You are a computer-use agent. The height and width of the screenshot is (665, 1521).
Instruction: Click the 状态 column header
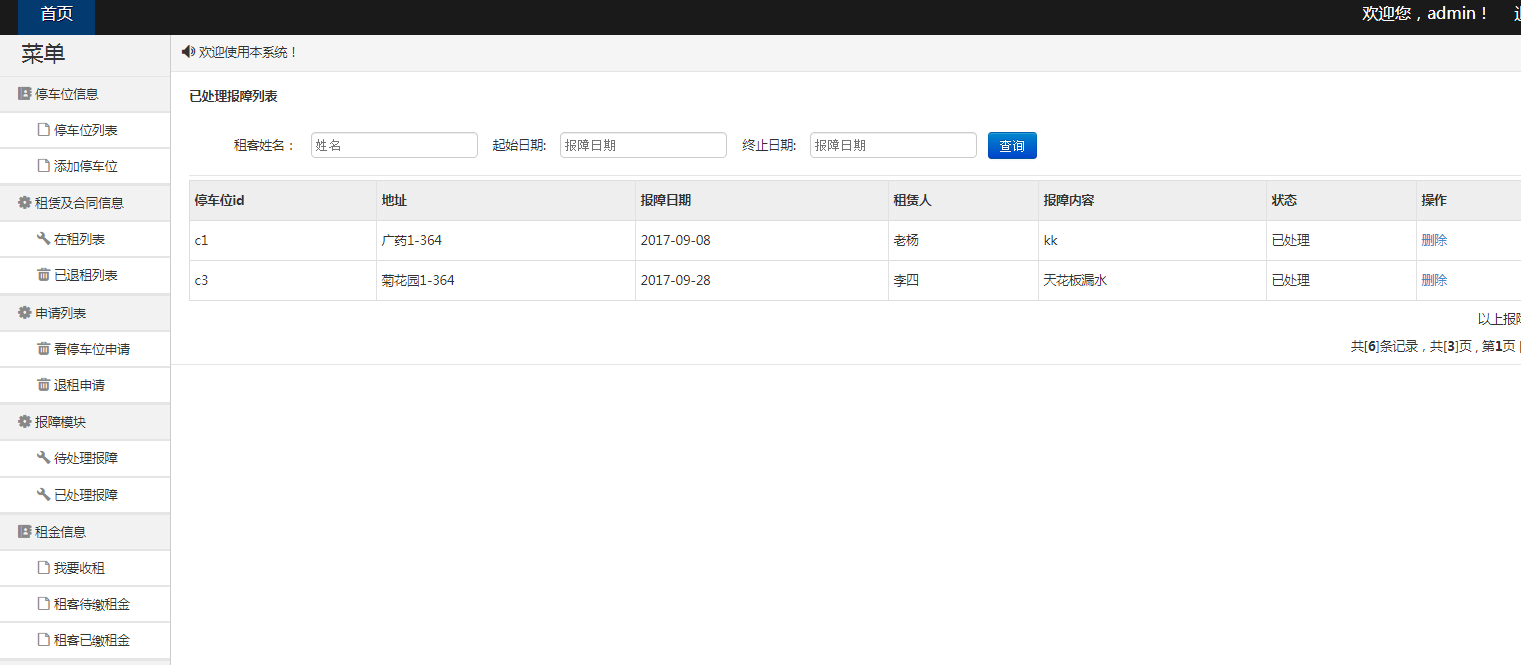point(1342,200)
